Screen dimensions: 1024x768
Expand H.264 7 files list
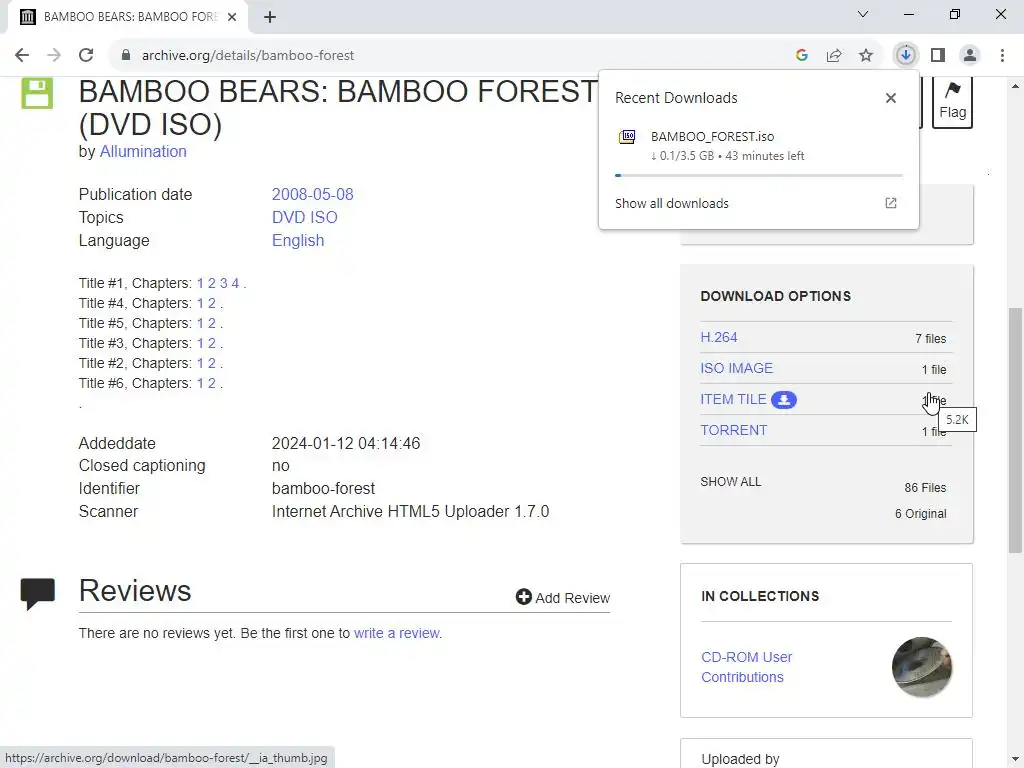coord(931,338)
